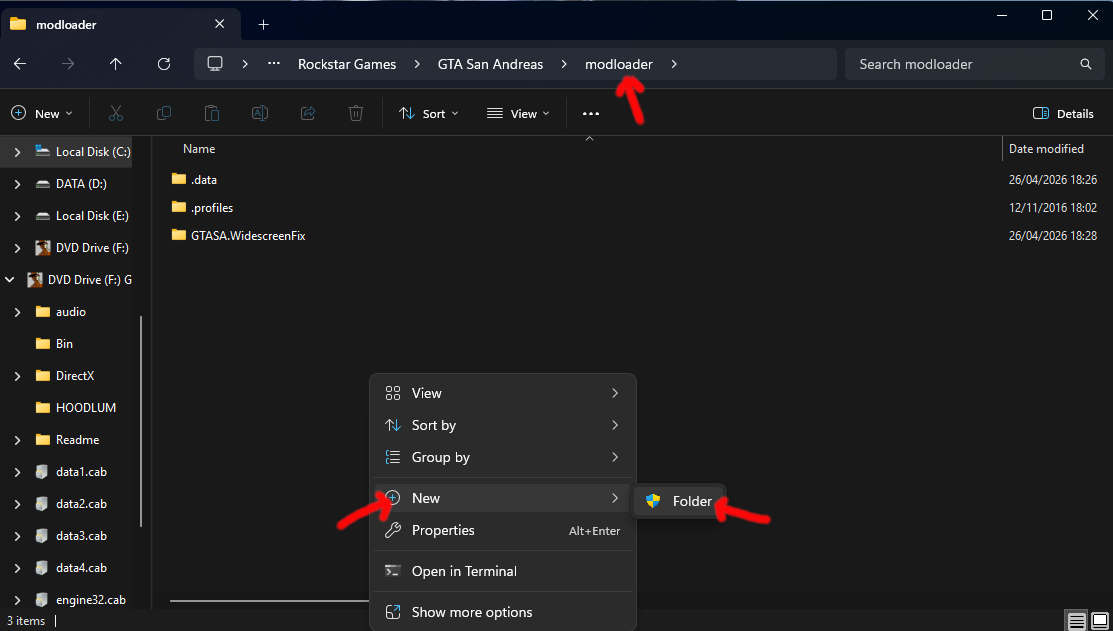Screen dimensions: 1113x631
Task: Collapse the expanded DVD Drive (F:) G node
Action: 10,280
